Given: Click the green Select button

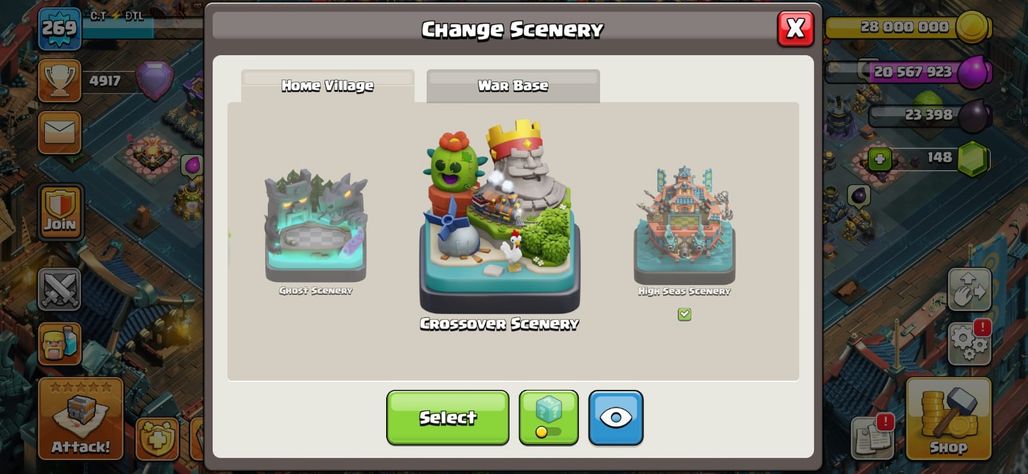Looking at the screenshot, I should click(x=448, y=418).
